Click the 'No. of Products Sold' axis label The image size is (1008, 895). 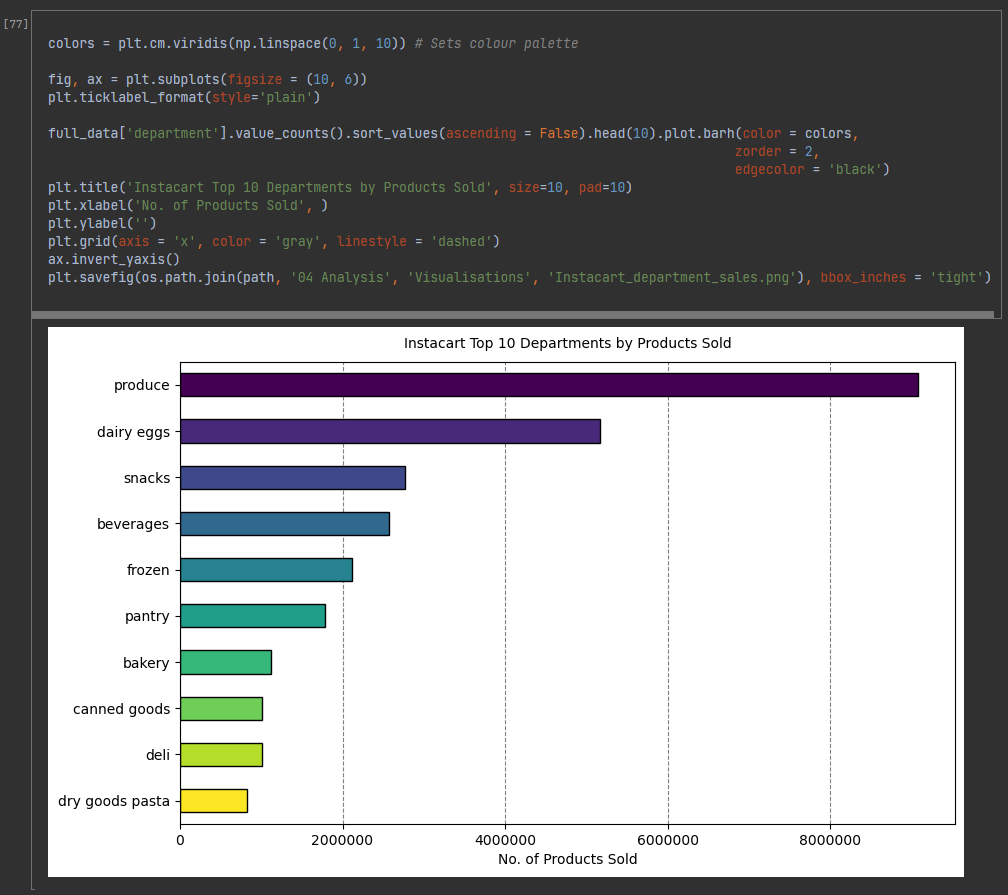[568, 860]
